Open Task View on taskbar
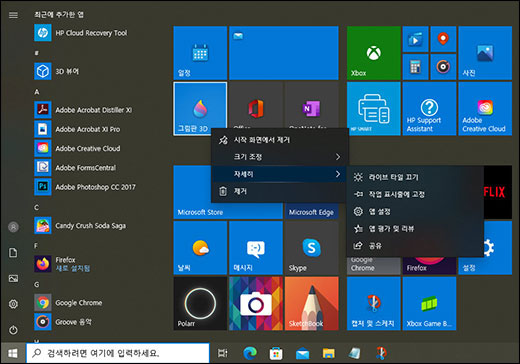This screenshot has width=520, height=364. coord(222,353)
